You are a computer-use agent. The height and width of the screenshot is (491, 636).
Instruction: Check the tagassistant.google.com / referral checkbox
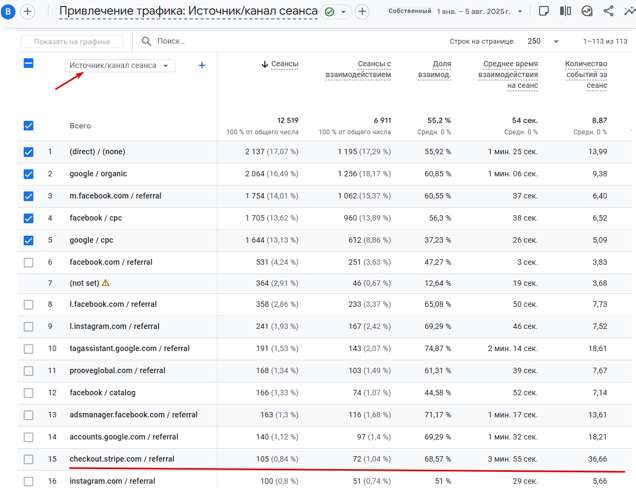tap(28, 349)
